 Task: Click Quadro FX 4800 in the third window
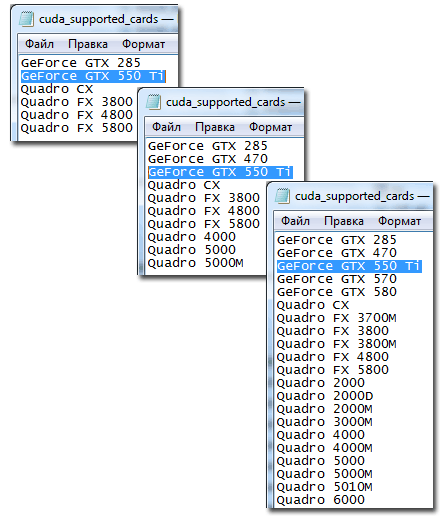coord(333,357)
